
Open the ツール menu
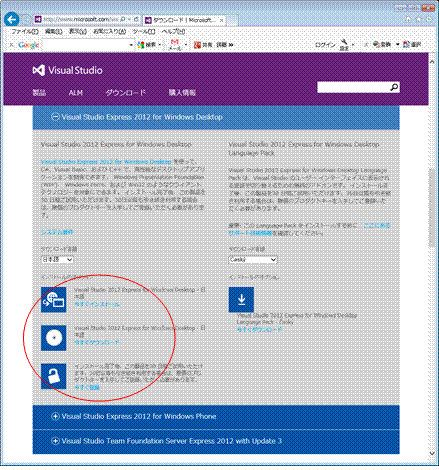click(144, 32)
